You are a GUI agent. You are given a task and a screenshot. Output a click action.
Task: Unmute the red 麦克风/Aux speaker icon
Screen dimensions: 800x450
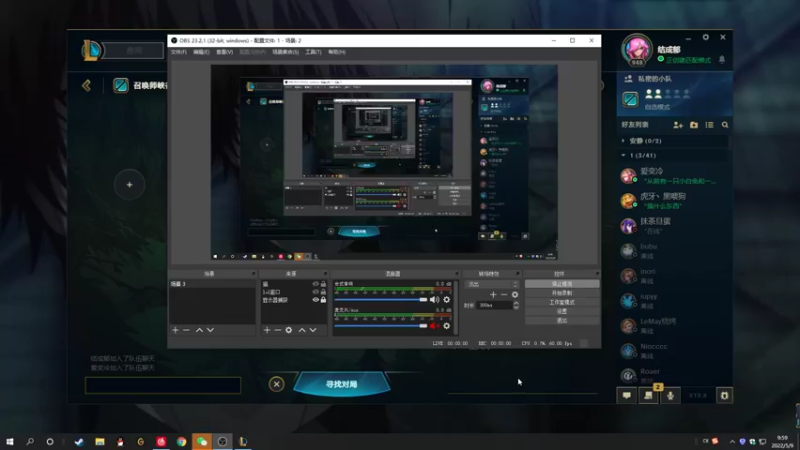click(434, 326)
